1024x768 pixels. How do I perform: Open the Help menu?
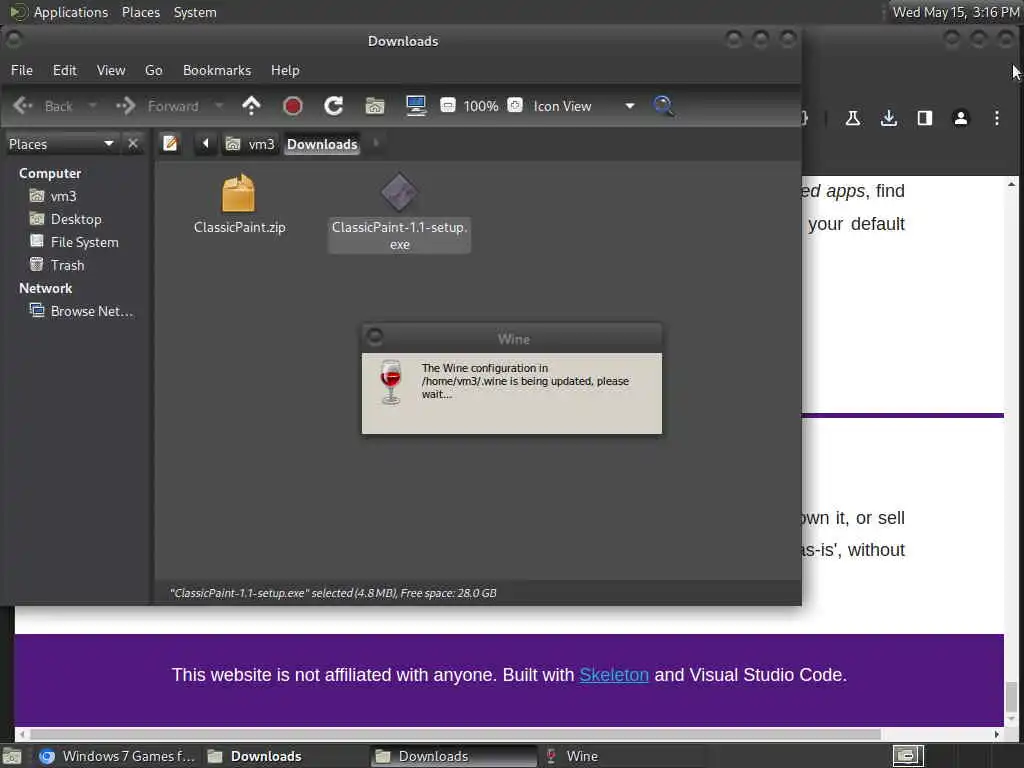point(285,70)
